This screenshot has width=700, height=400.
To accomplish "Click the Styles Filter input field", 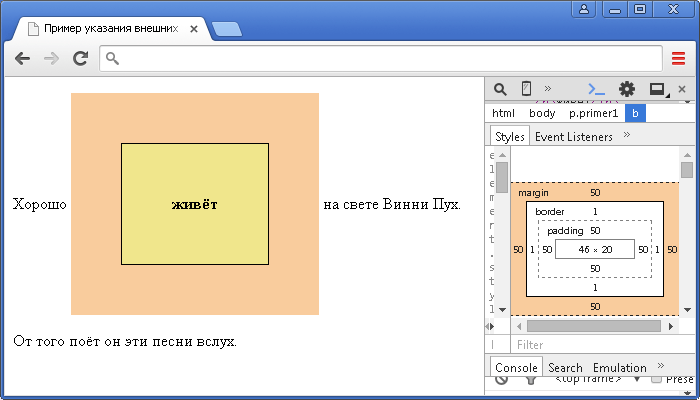I will click(x=603, y=345).
